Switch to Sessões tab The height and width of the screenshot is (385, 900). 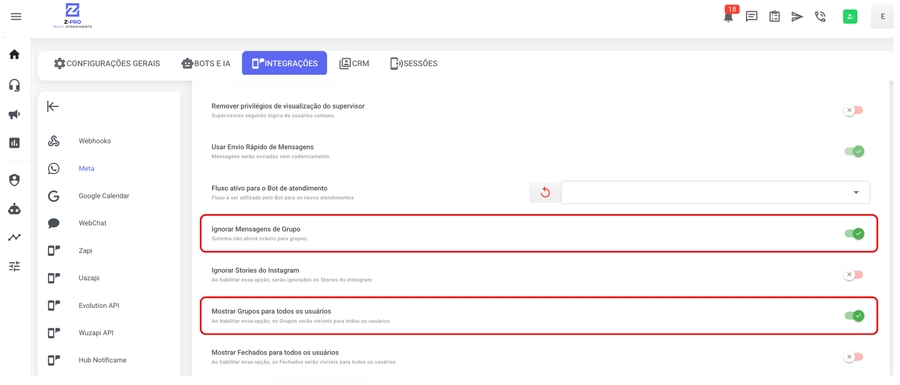(413, 64)
